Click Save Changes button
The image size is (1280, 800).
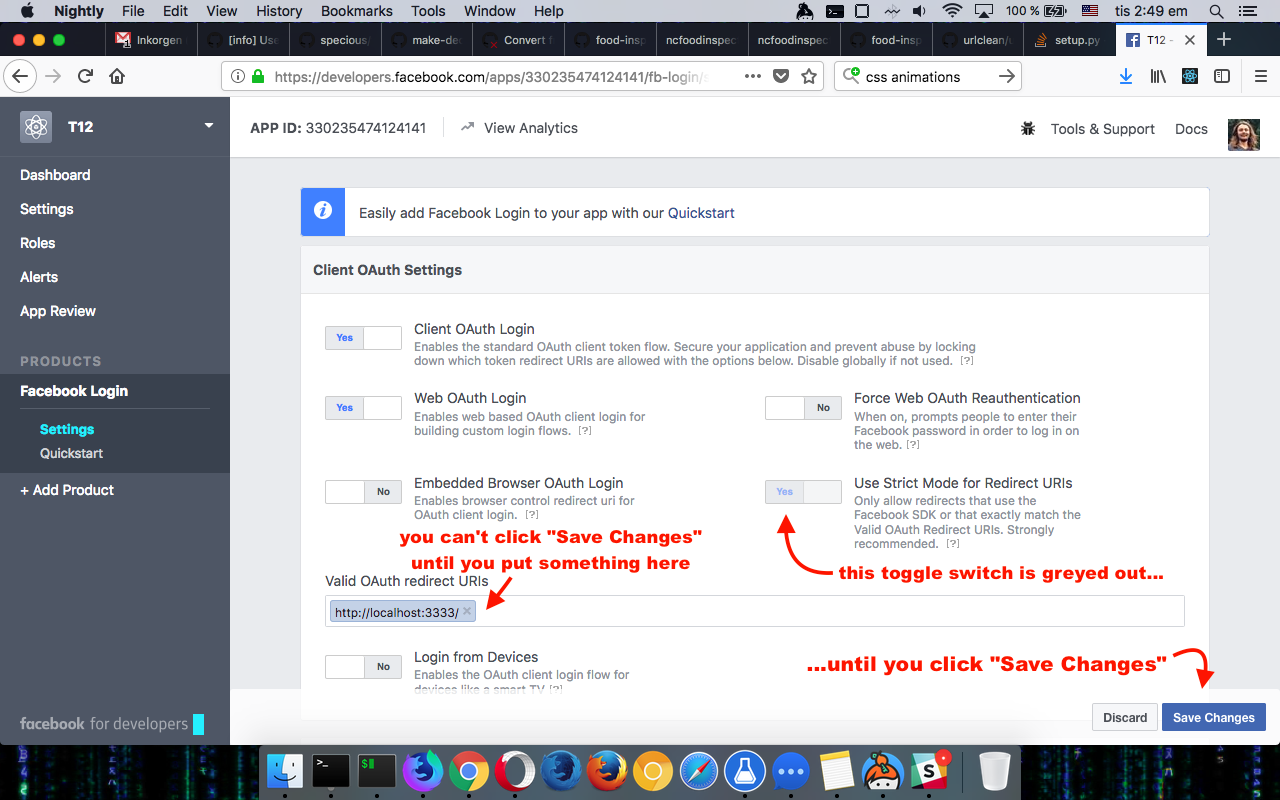1214,717
